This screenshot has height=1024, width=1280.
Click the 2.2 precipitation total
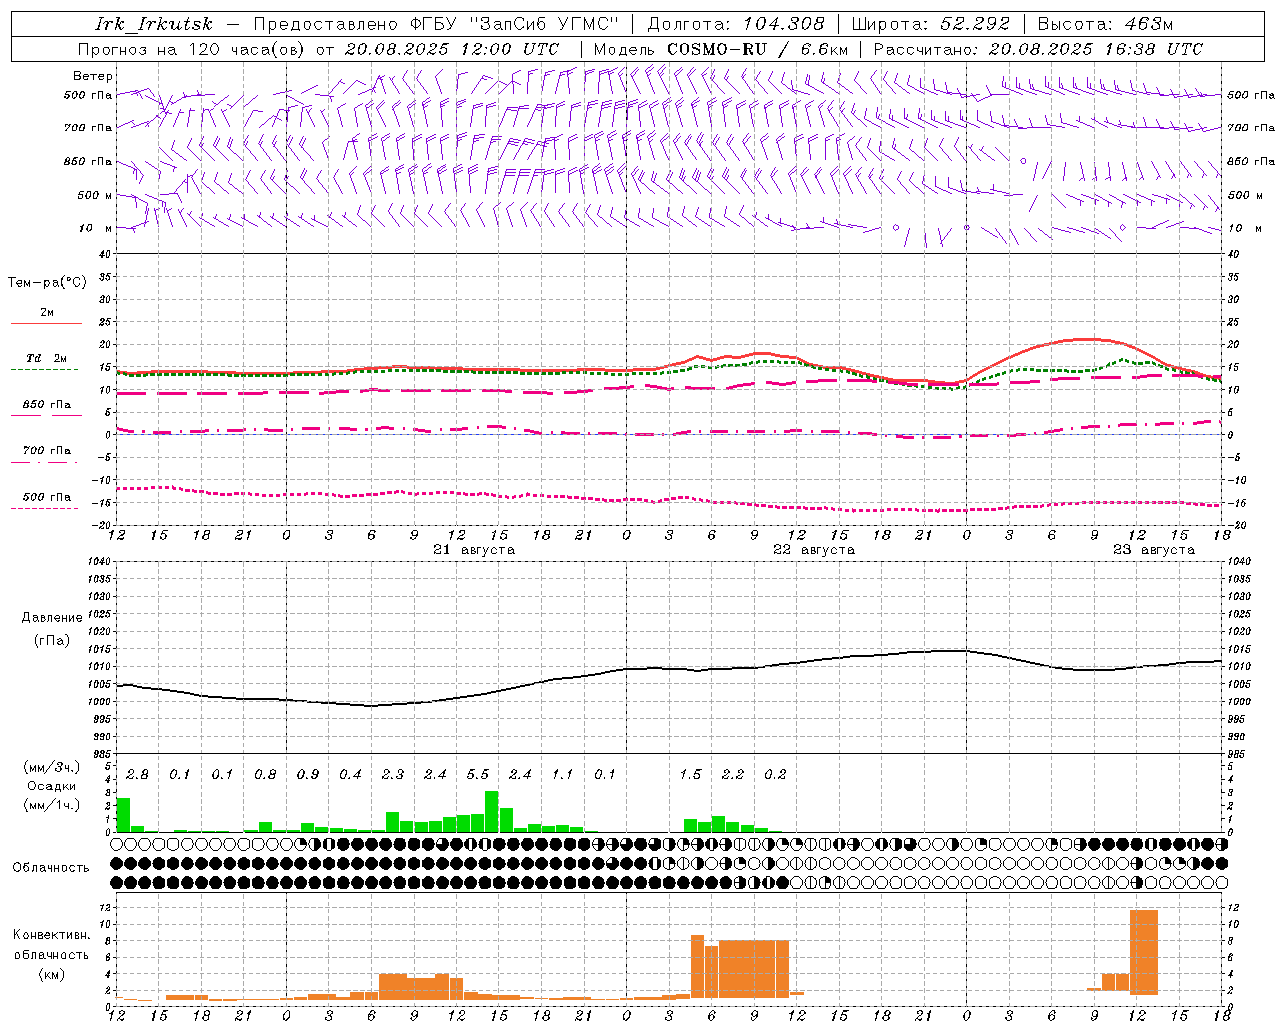733,775
